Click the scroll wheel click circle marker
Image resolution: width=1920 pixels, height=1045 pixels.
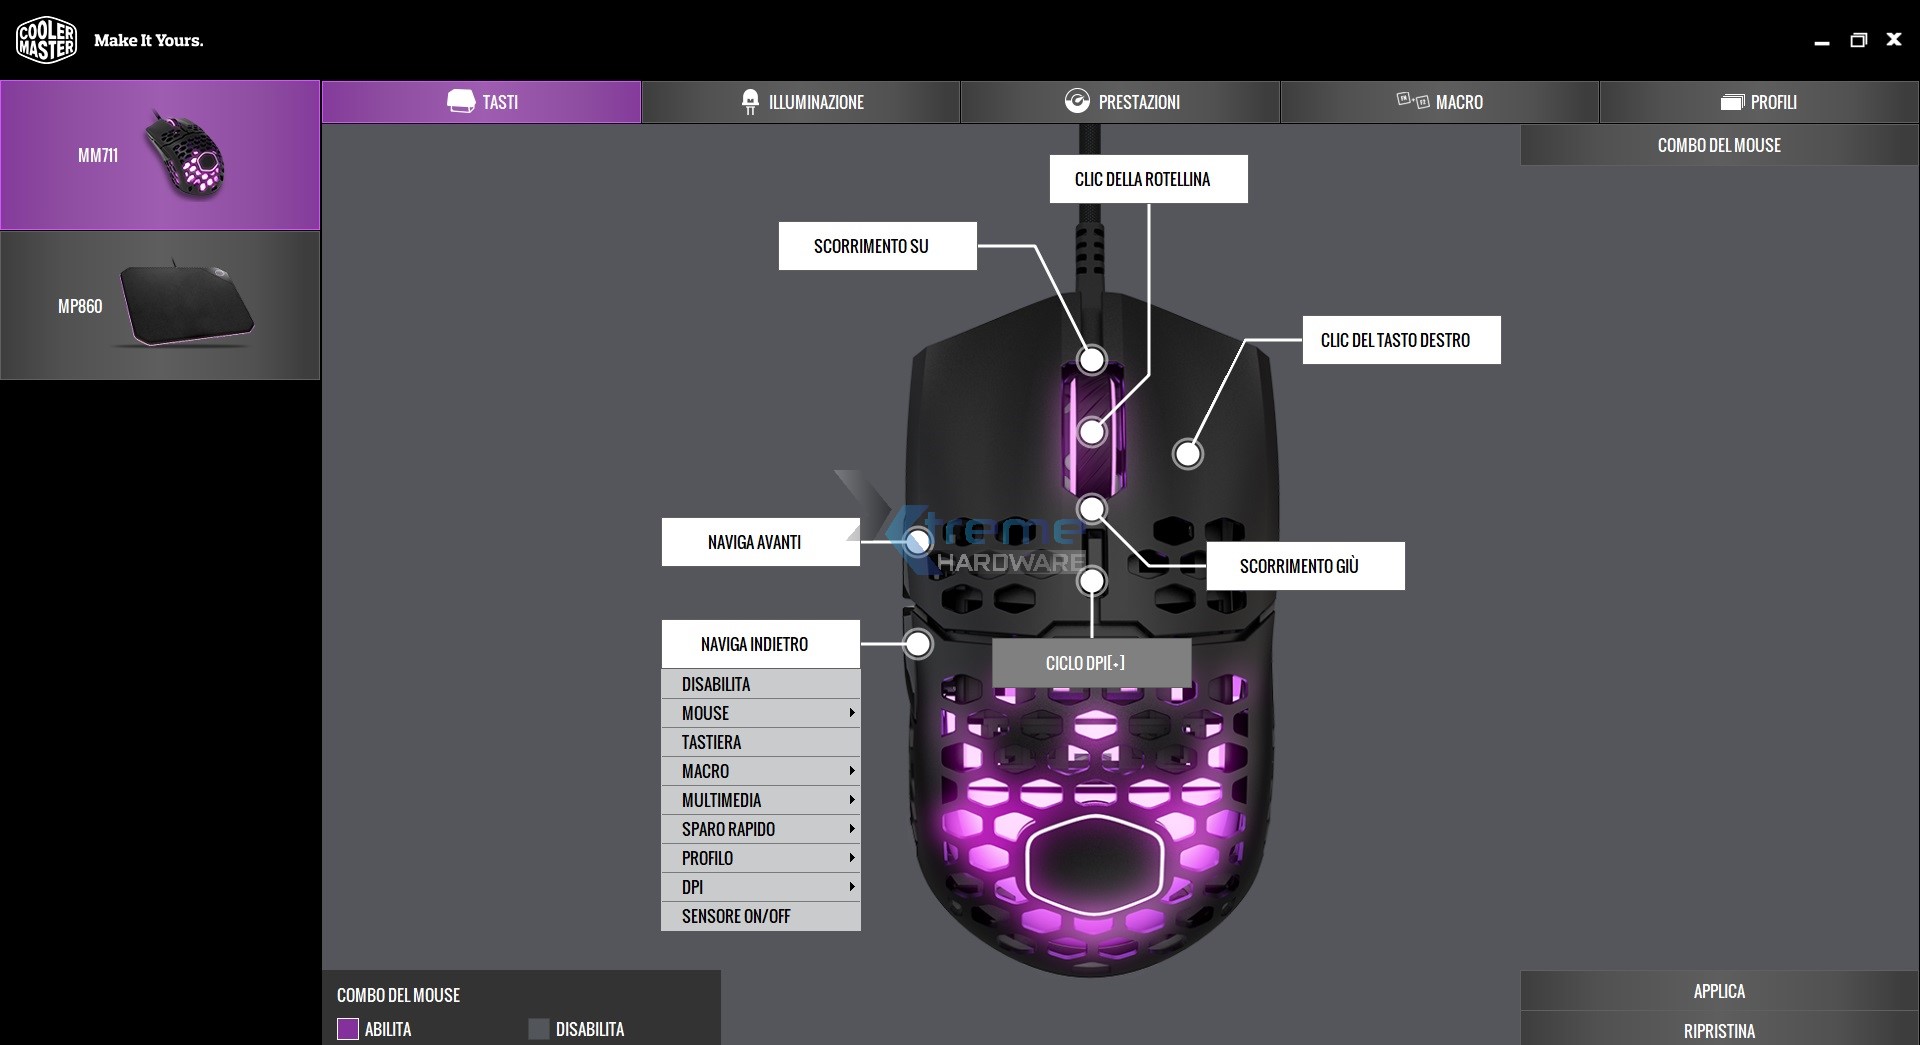coord(1091,432)
